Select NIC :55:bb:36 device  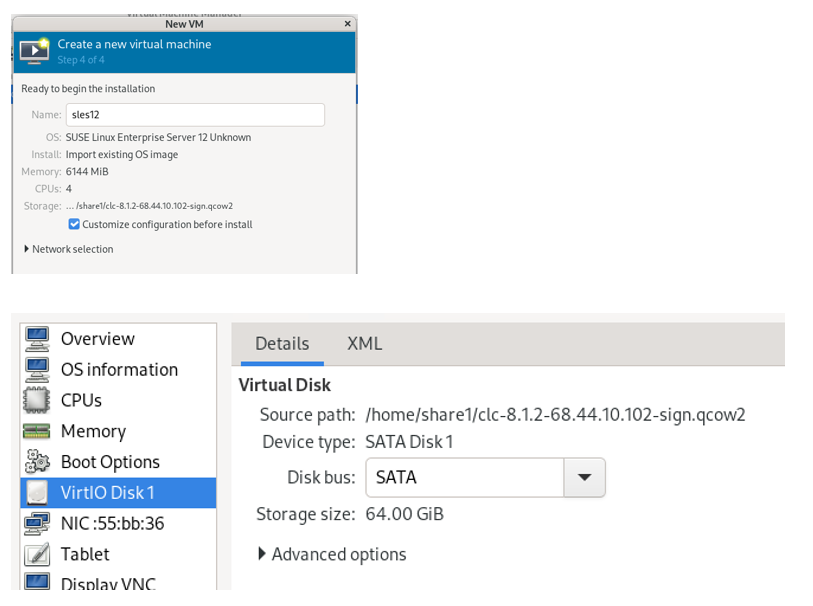pyautogui.click(x=110, y=523)
